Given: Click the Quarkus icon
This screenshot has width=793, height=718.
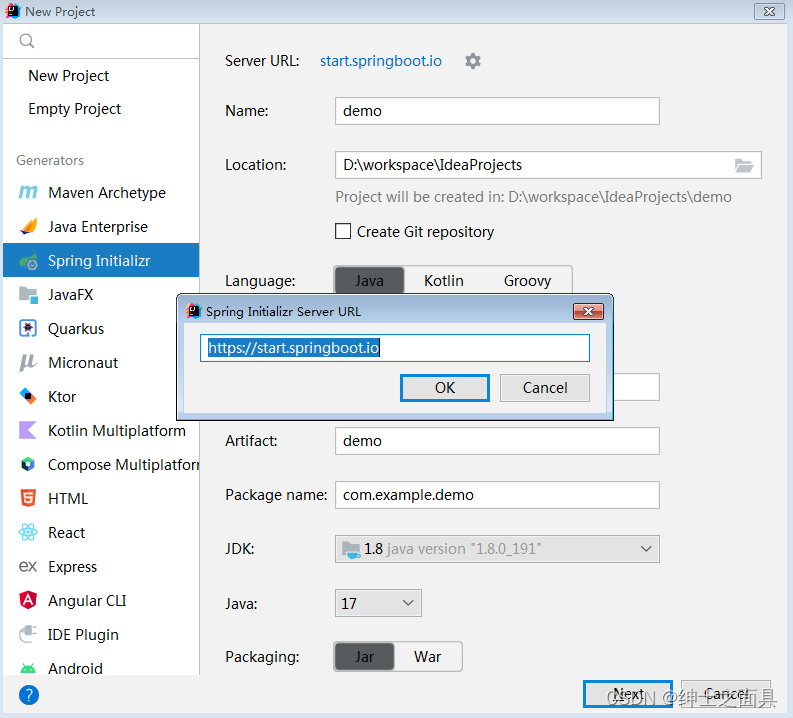Looking at the screenshot, I should [28, 329].
